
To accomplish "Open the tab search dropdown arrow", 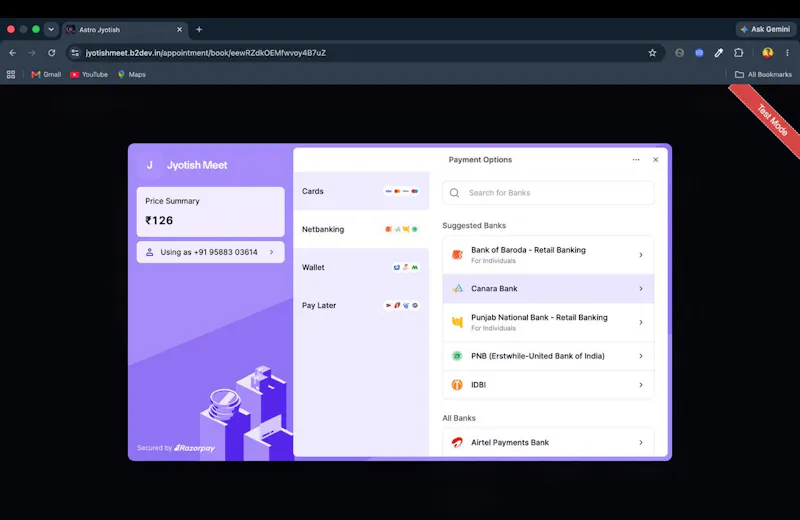I will pos(51,29).
